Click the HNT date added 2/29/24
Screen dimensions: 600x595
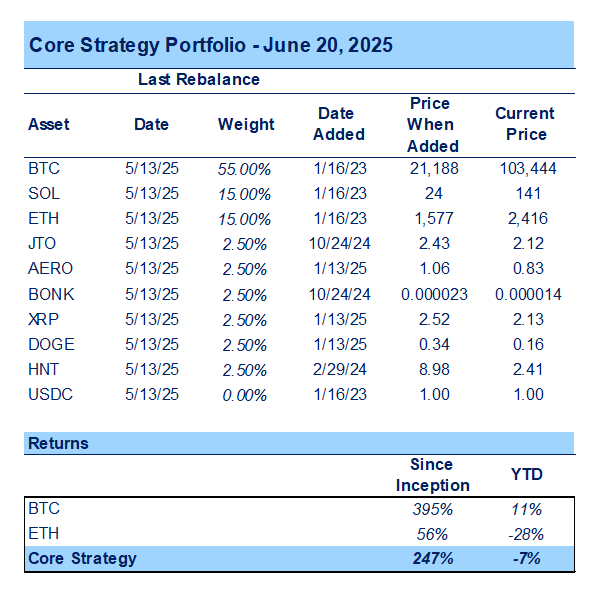(x=340, y=369)
